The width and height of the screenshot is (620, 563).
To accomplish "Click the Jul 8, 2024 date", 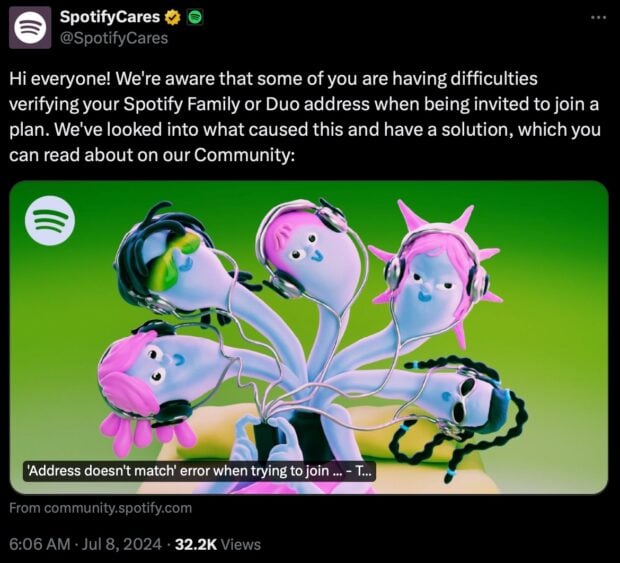I will (122, 544).
